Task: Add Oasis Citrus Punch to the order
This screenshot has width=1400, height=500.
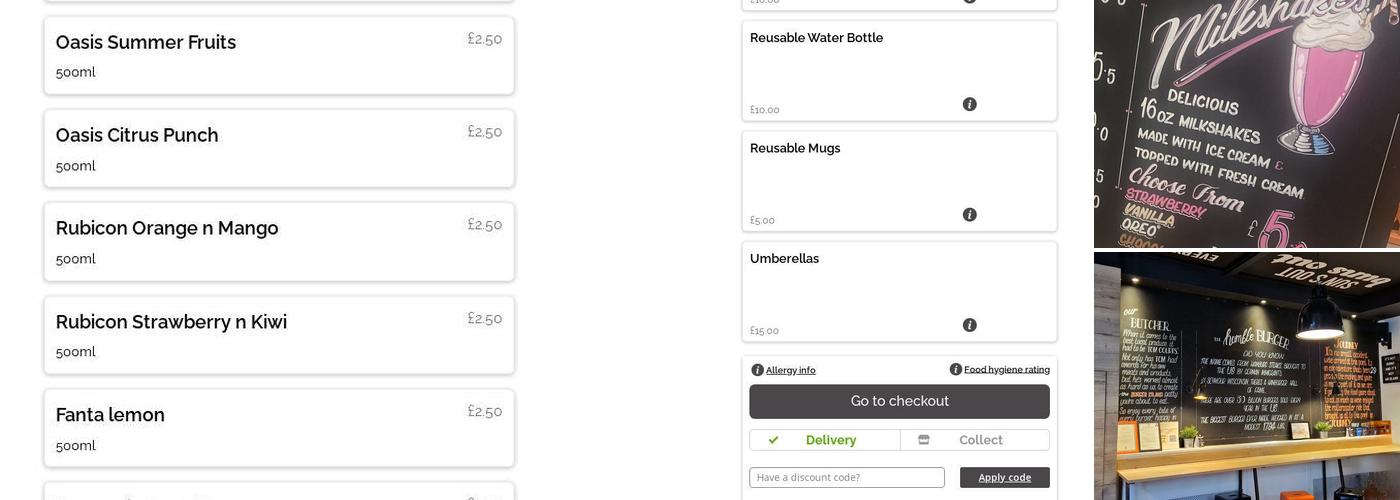Action: (x=279, y=149)
